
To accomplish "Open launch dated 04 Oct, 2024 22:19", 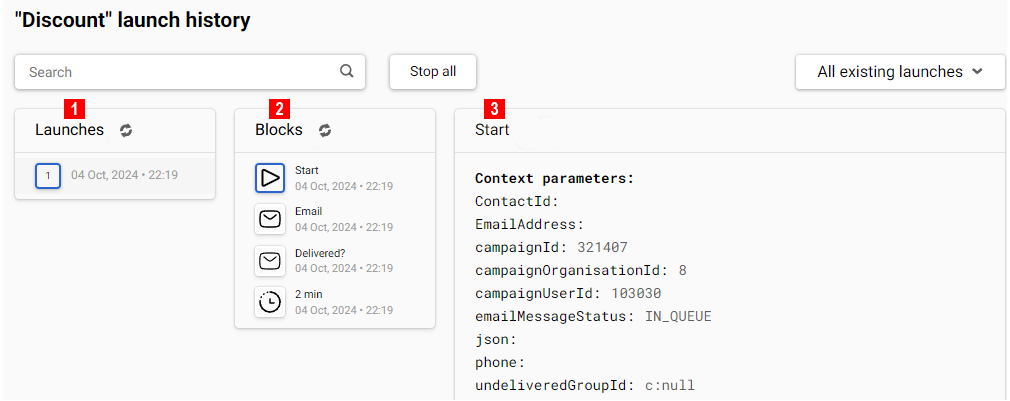I will click(115, 176).
